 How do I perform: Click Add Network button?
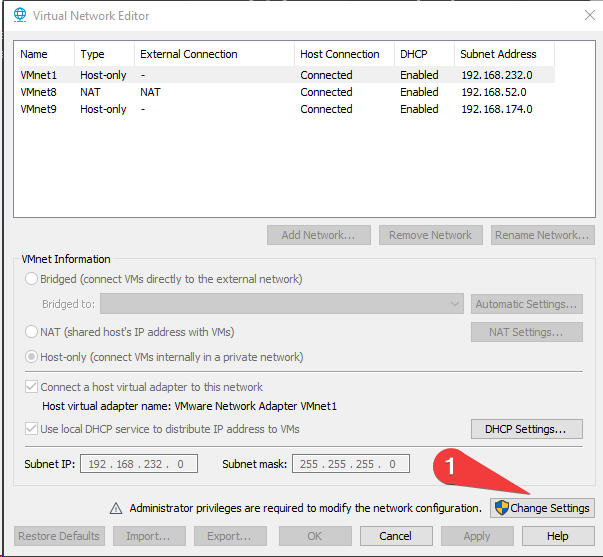(x=319, y=235)
